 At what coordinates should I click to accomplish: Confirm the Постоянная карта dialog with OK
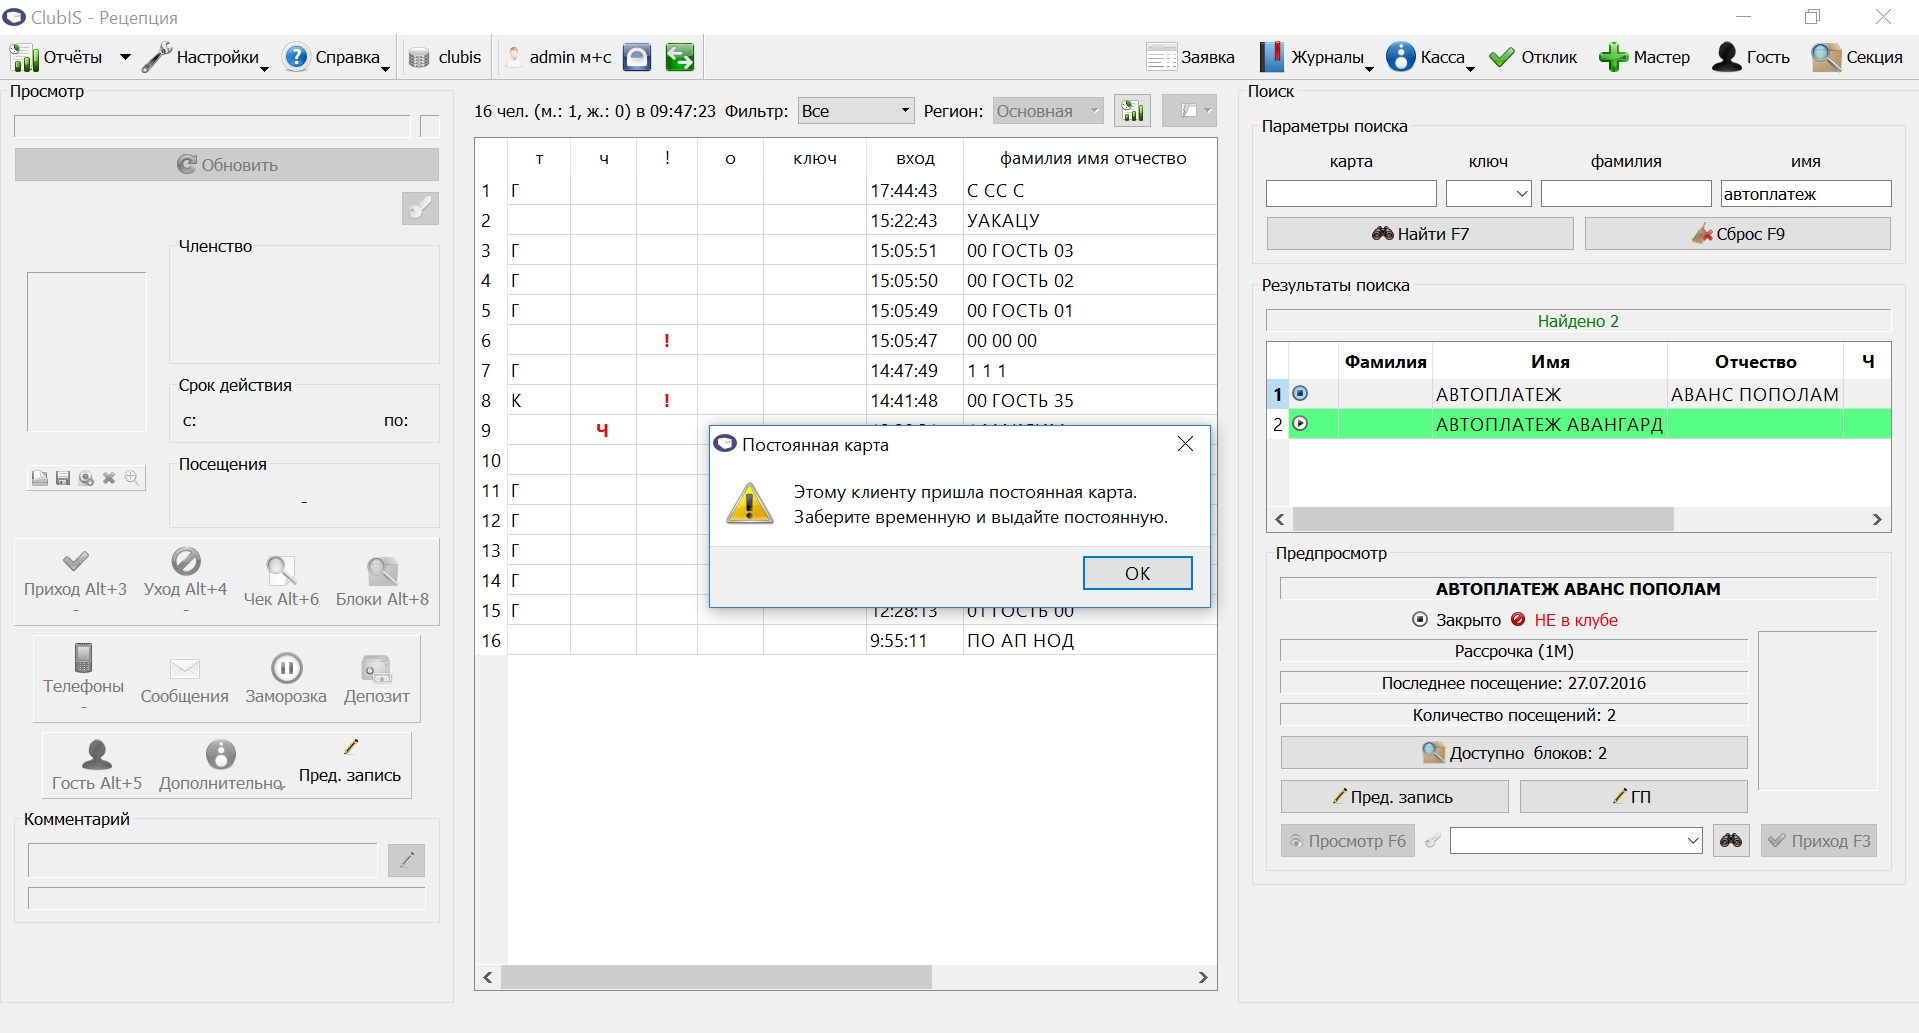[x=1138, y=573]
